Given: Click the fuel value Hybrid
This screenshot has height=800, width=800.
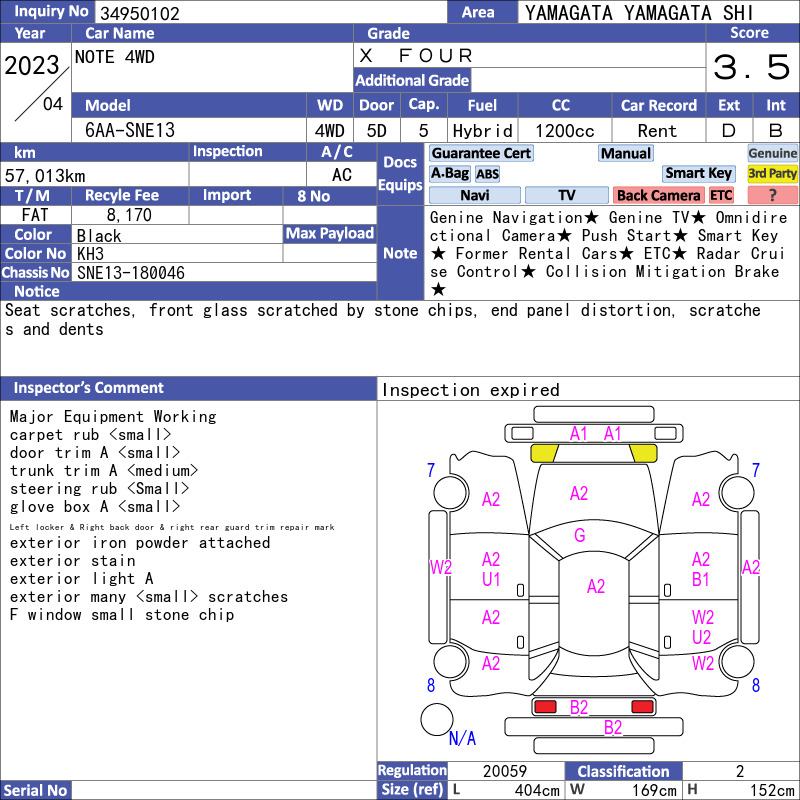Looking at the screenshot, I should point(482,131).
